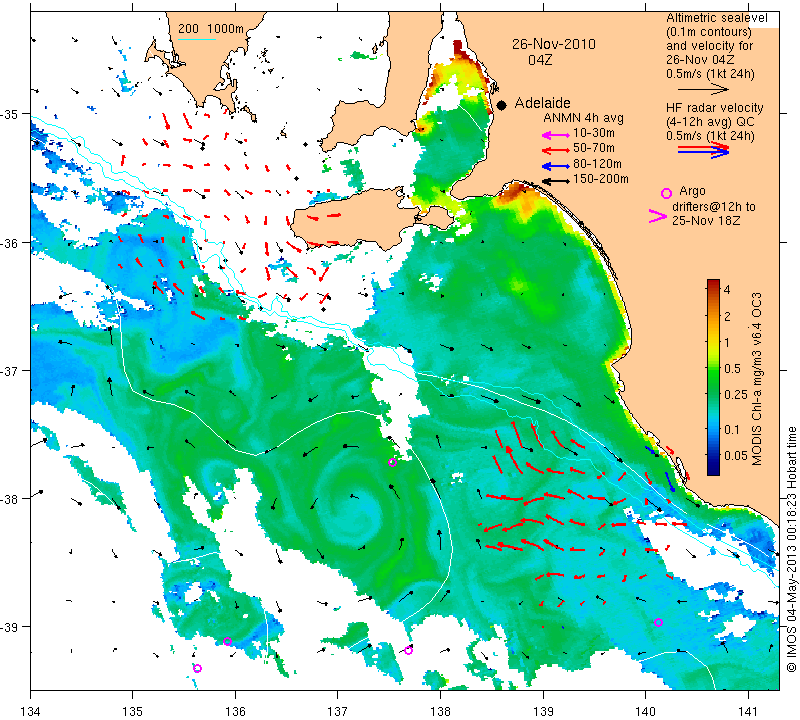
Task: Click the Argo float marker near 140.1E 39S
Action: click(x=658, y=622)
